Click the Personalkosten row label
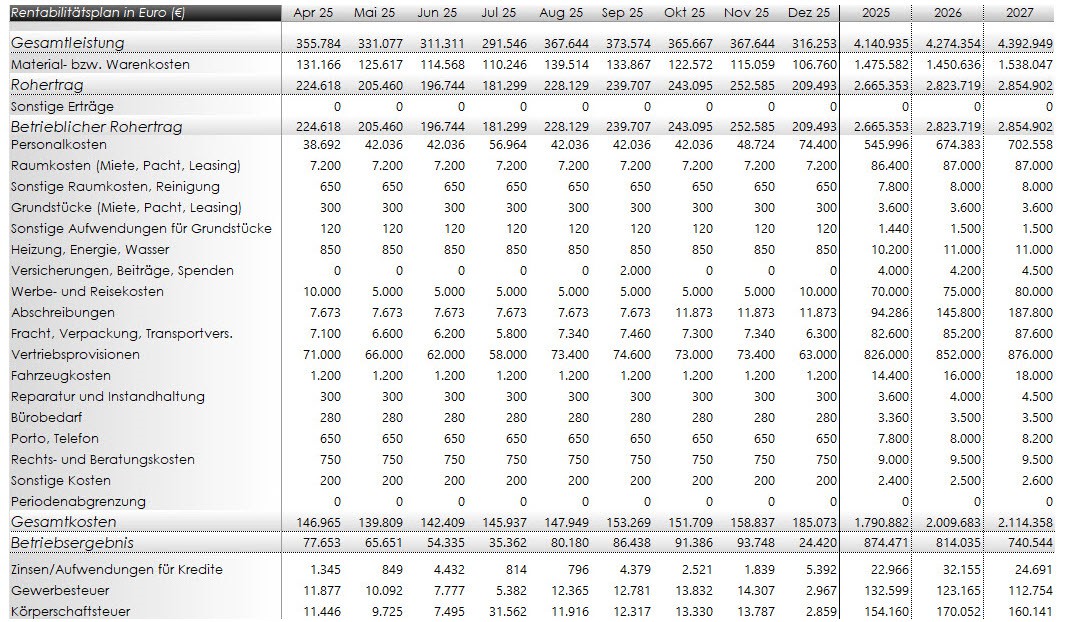Viewport: 1066px width, 622px height. [57, 145]
